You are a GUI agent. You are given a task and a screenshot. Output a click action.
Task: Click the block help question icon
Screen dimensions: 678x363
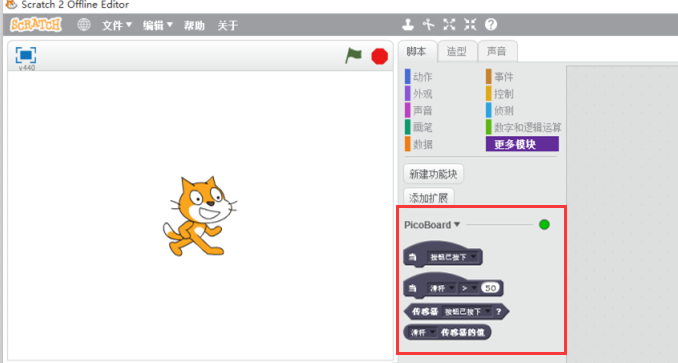point(491,25)
